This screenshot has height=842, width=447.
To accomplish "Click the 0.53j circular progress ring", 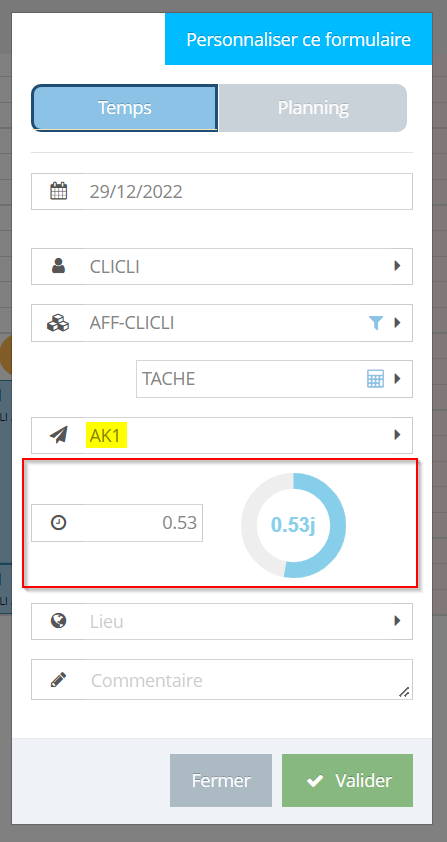I will coord(293,525).
